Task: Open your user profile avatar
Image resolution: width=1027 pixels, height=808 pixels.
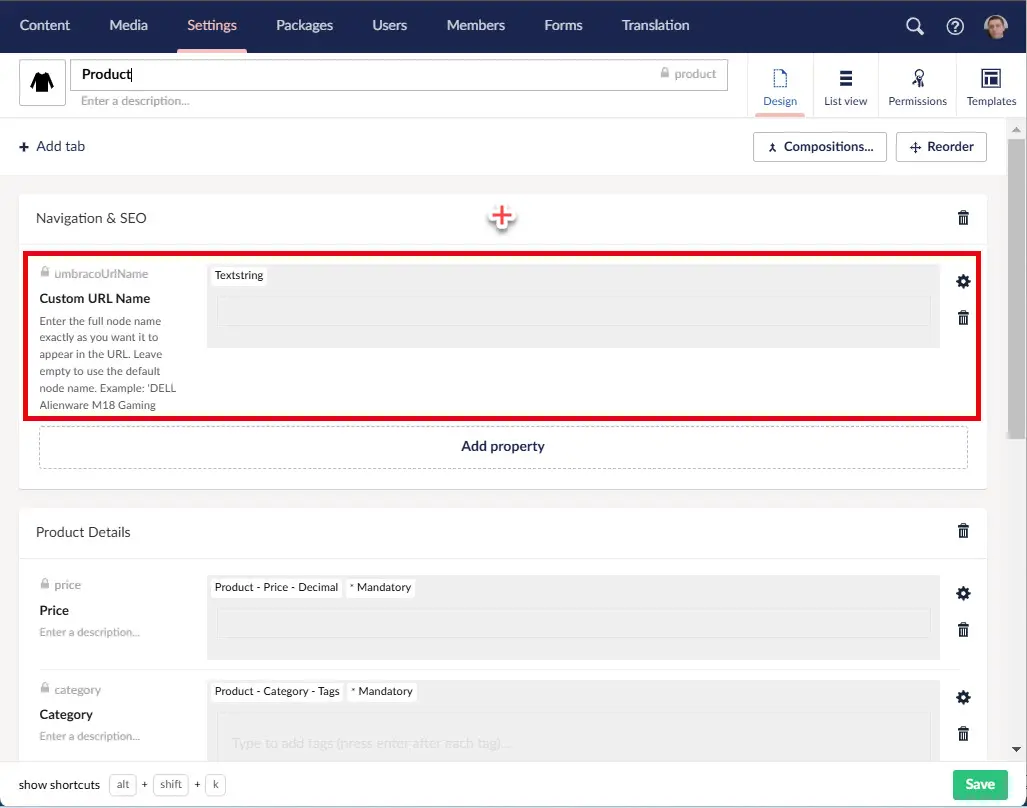Action: (994, 26)
